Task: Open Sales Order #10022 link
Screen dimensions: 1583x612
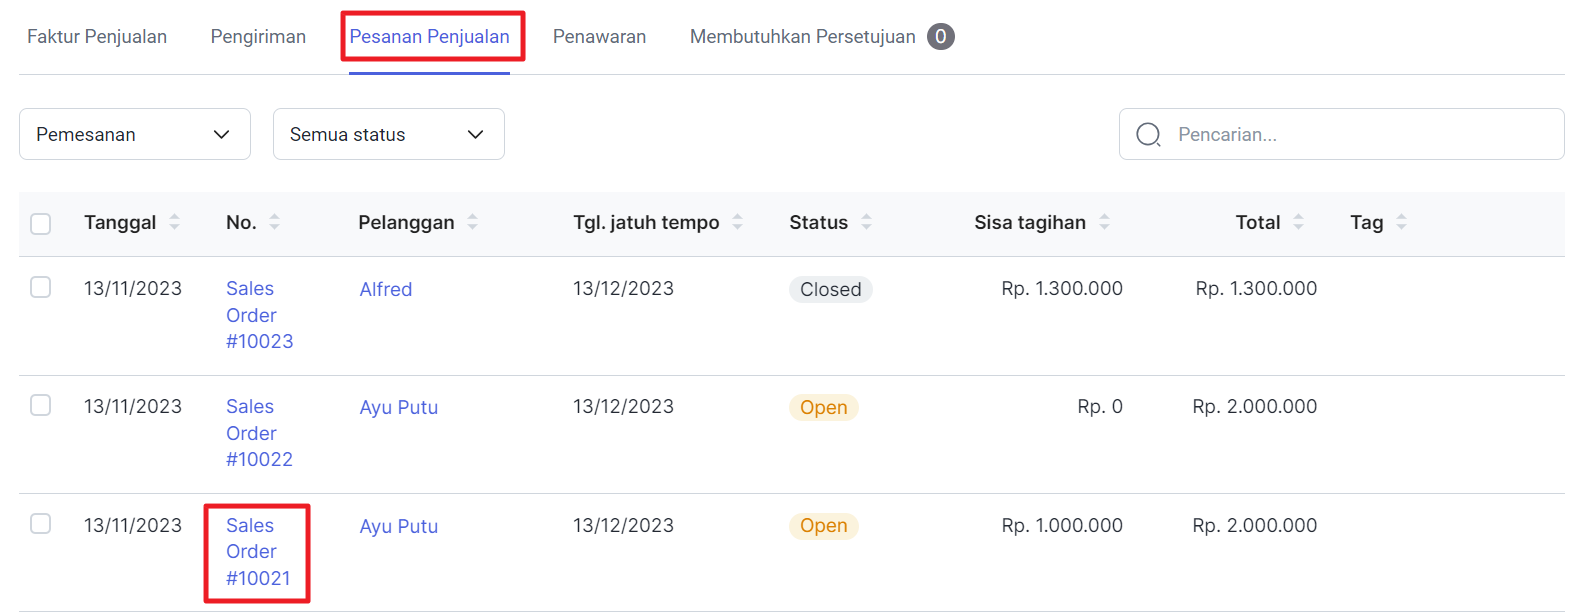Action: (x=260, y=433)
